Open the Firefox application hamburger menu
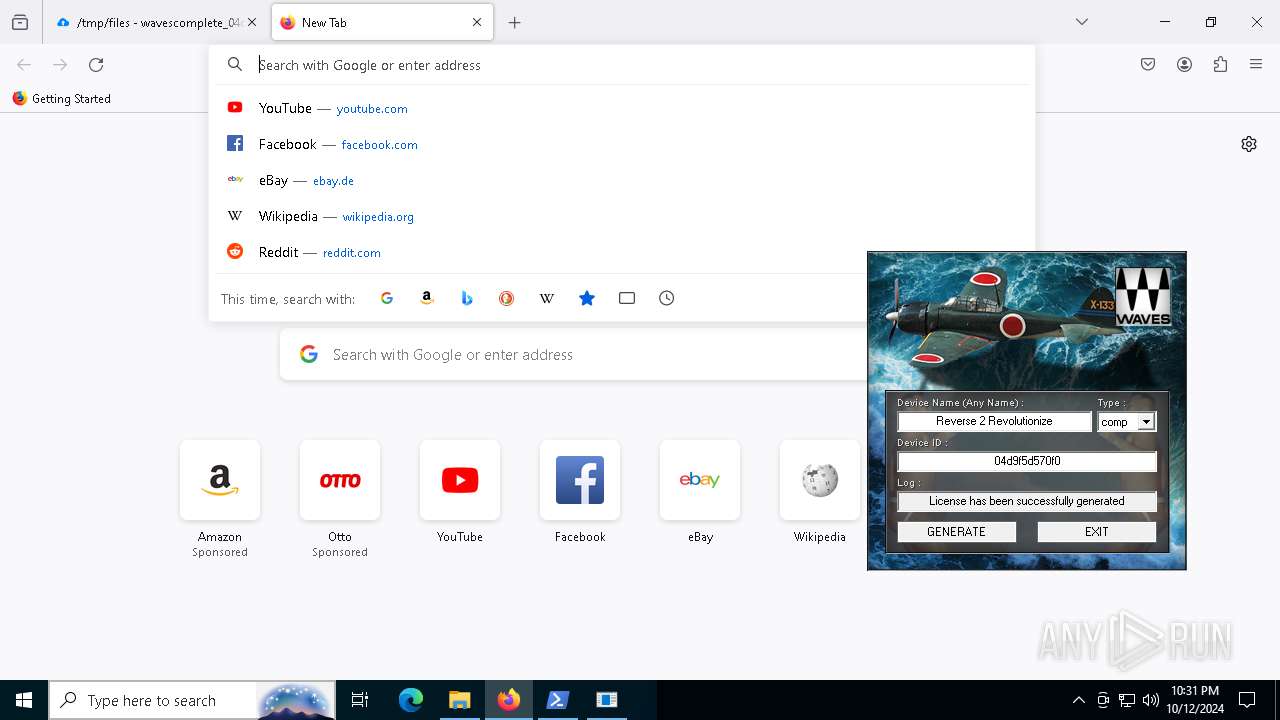This screenshot has width=1280, height=720. click(1256, 65)
